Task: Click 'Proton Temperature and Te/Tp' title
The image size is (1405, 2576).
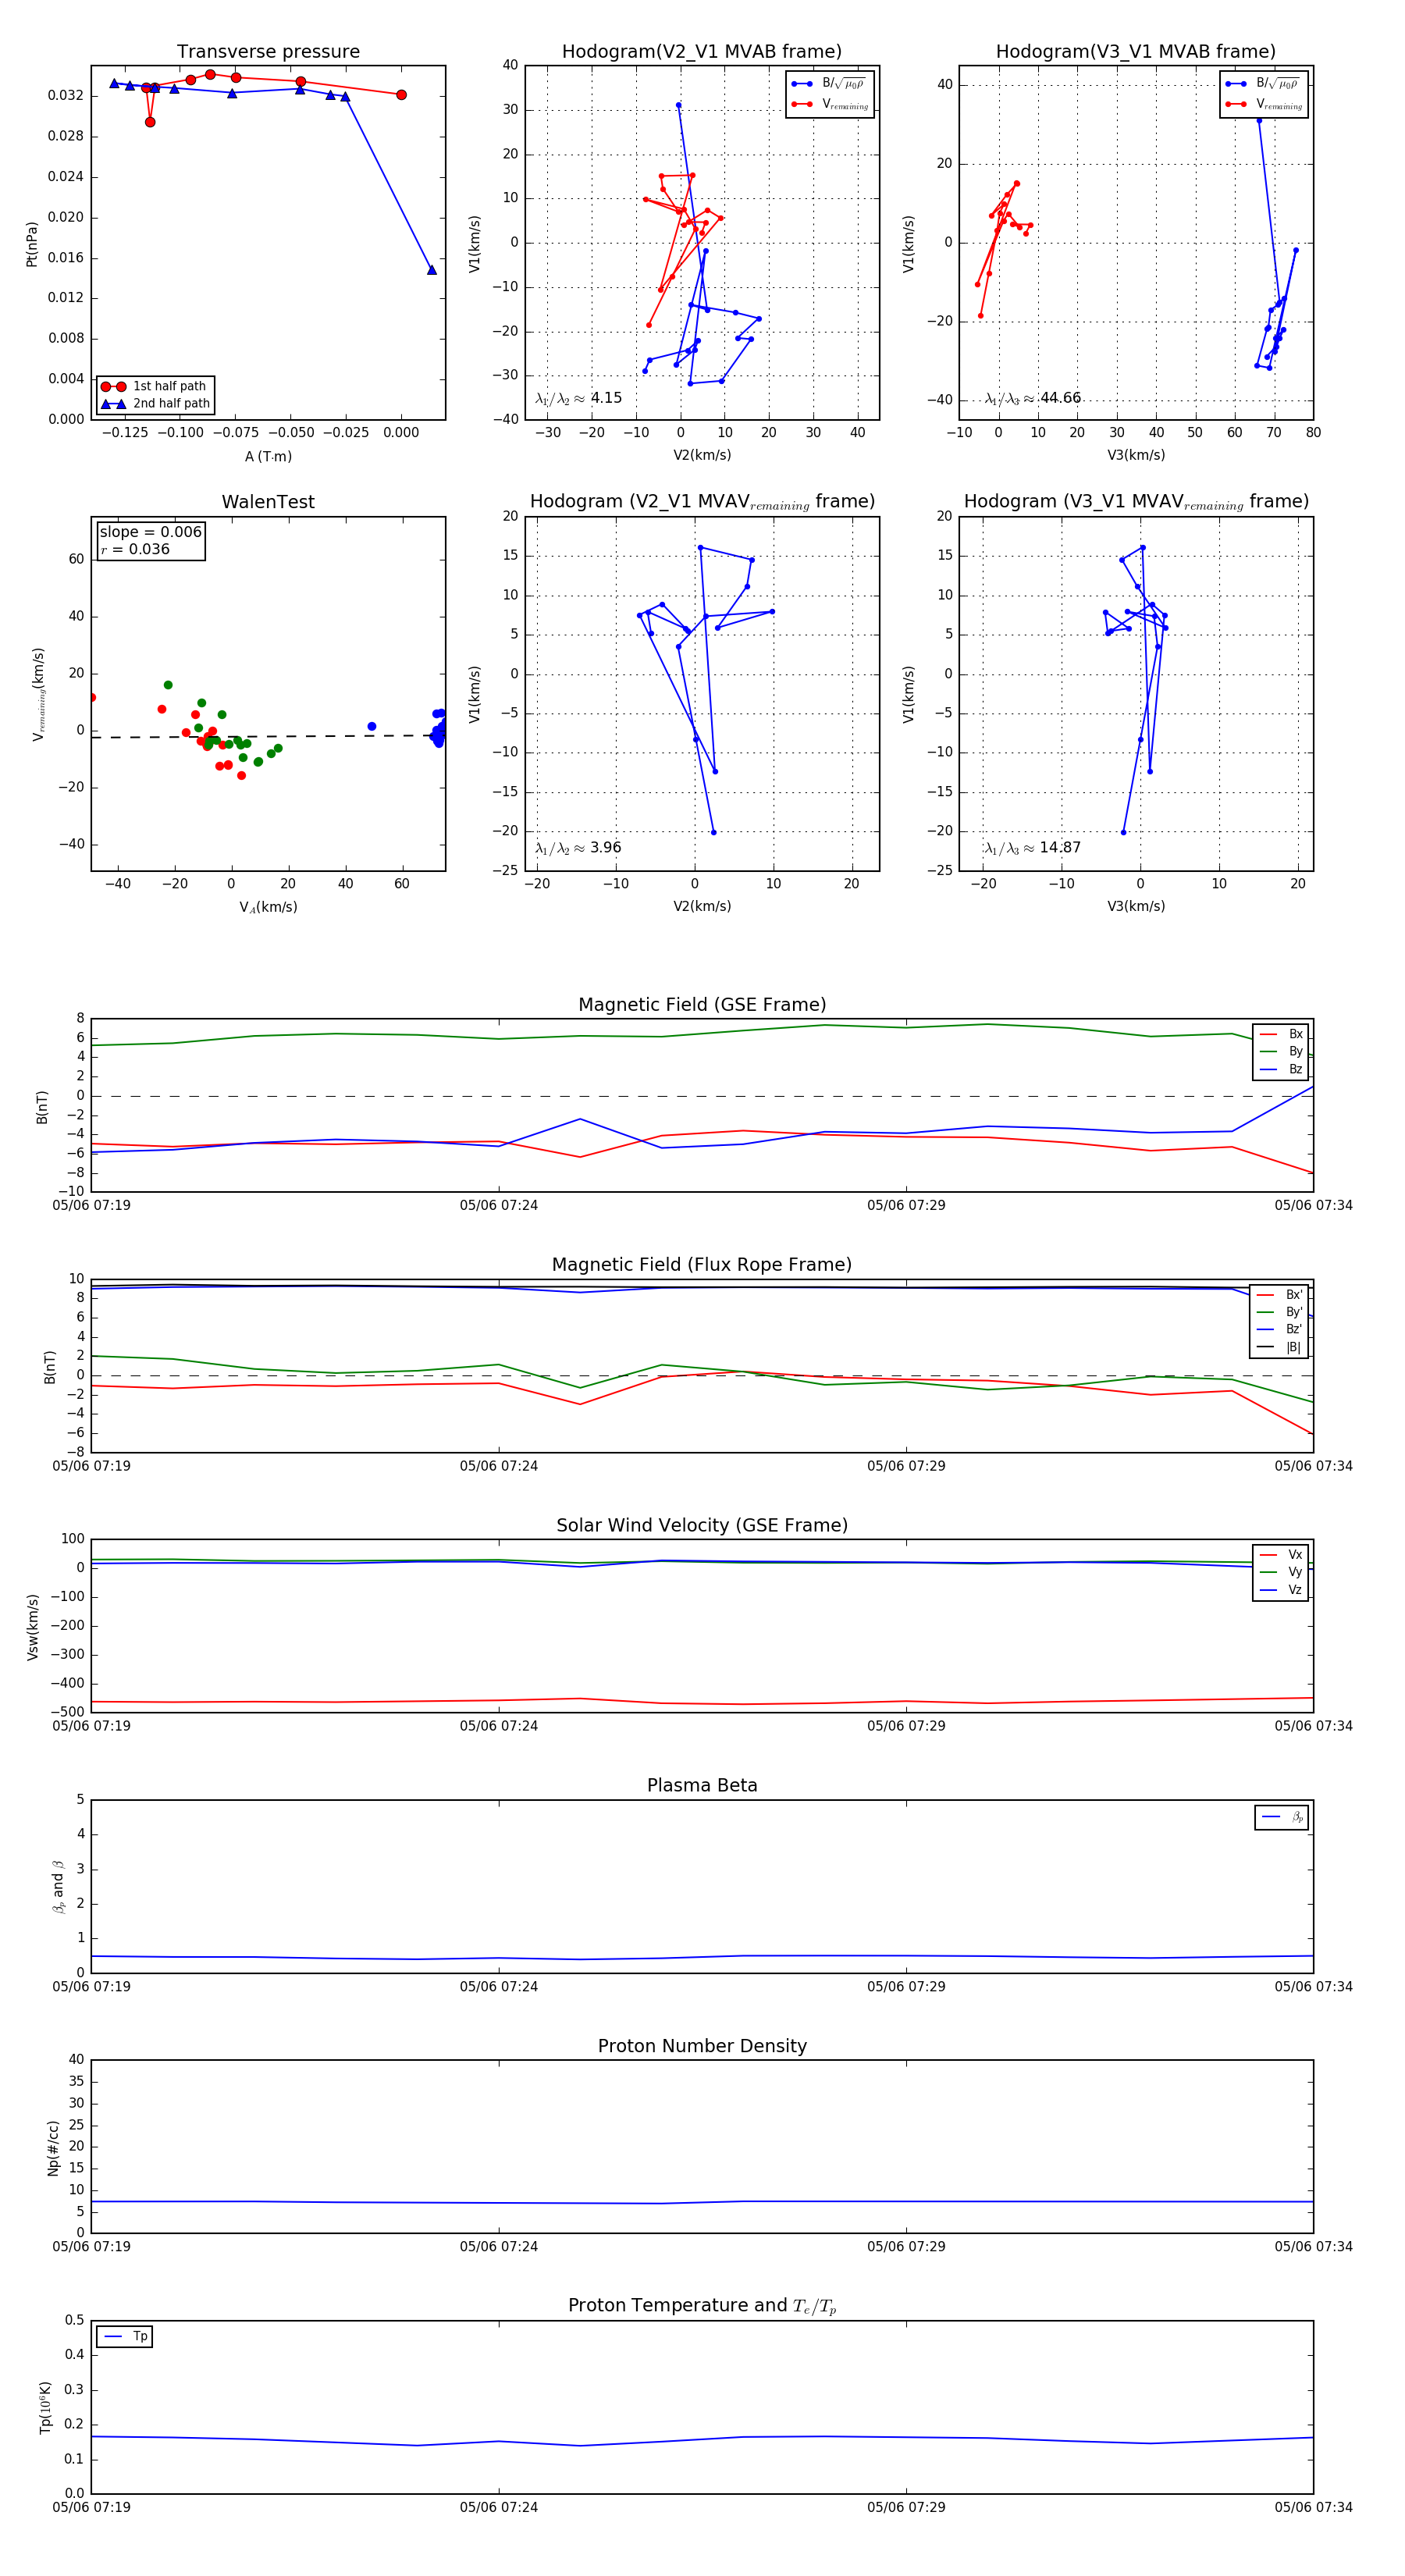Action: 702,2305
